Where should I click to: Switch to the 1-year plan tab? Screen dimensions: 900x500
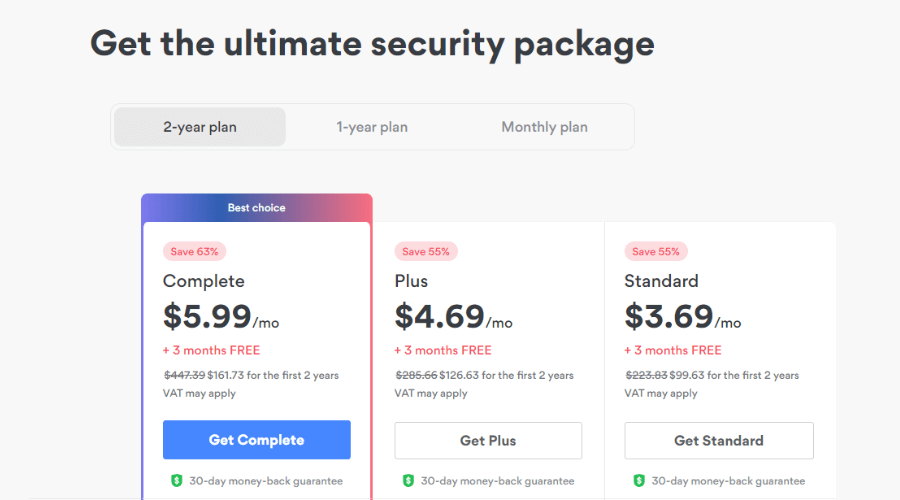(372, 127)
